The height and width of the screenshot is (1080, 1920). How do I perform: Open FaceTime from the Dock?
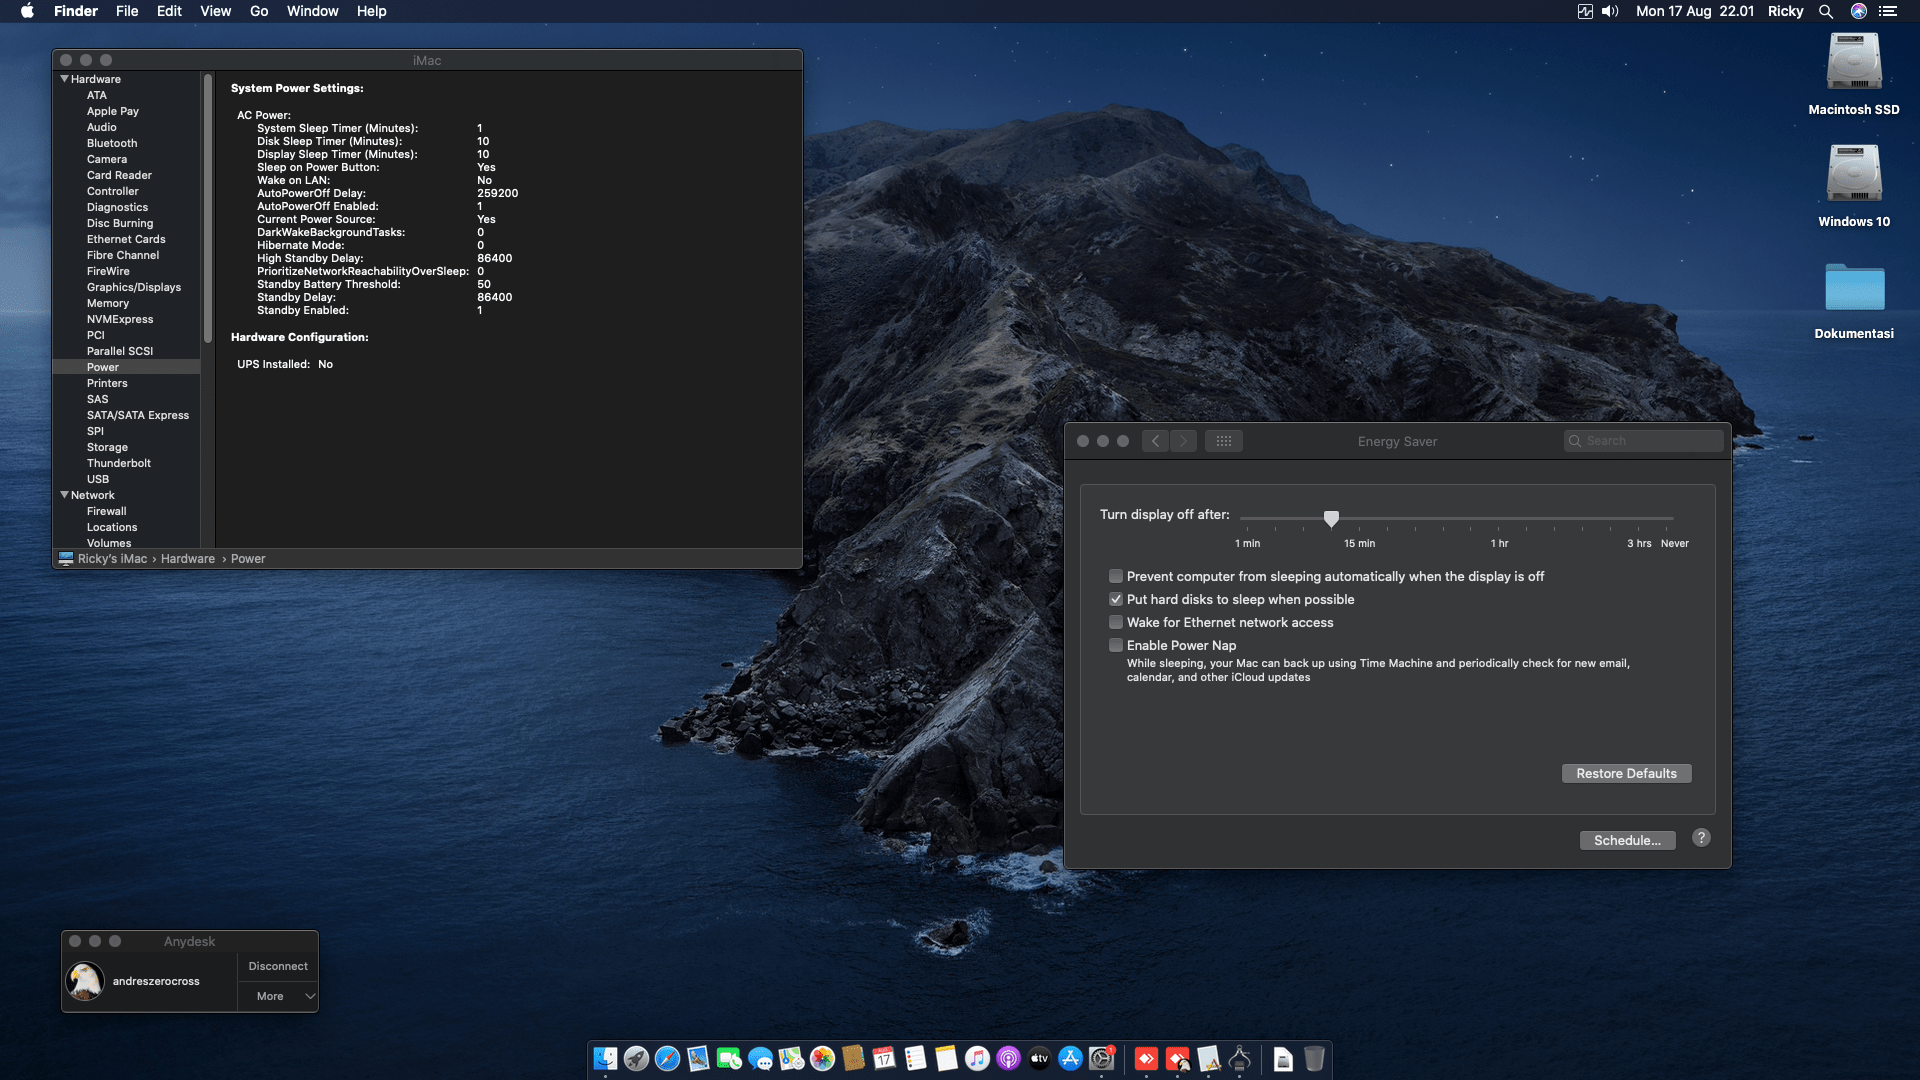[x=729, y=1058]
